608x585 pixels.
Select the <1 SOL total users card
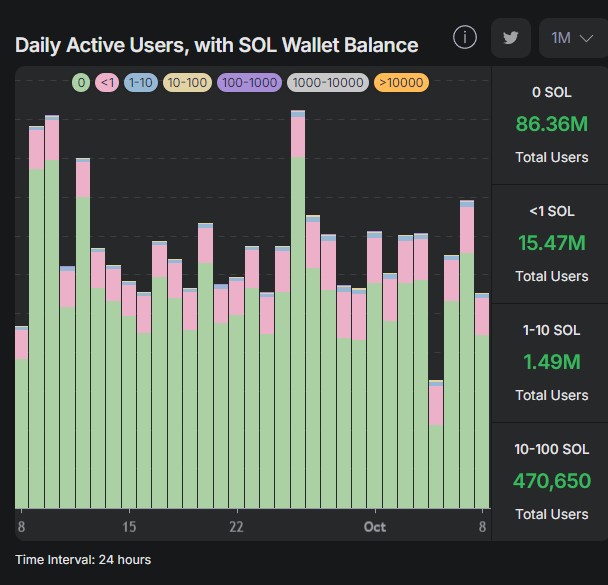[551, 243]
